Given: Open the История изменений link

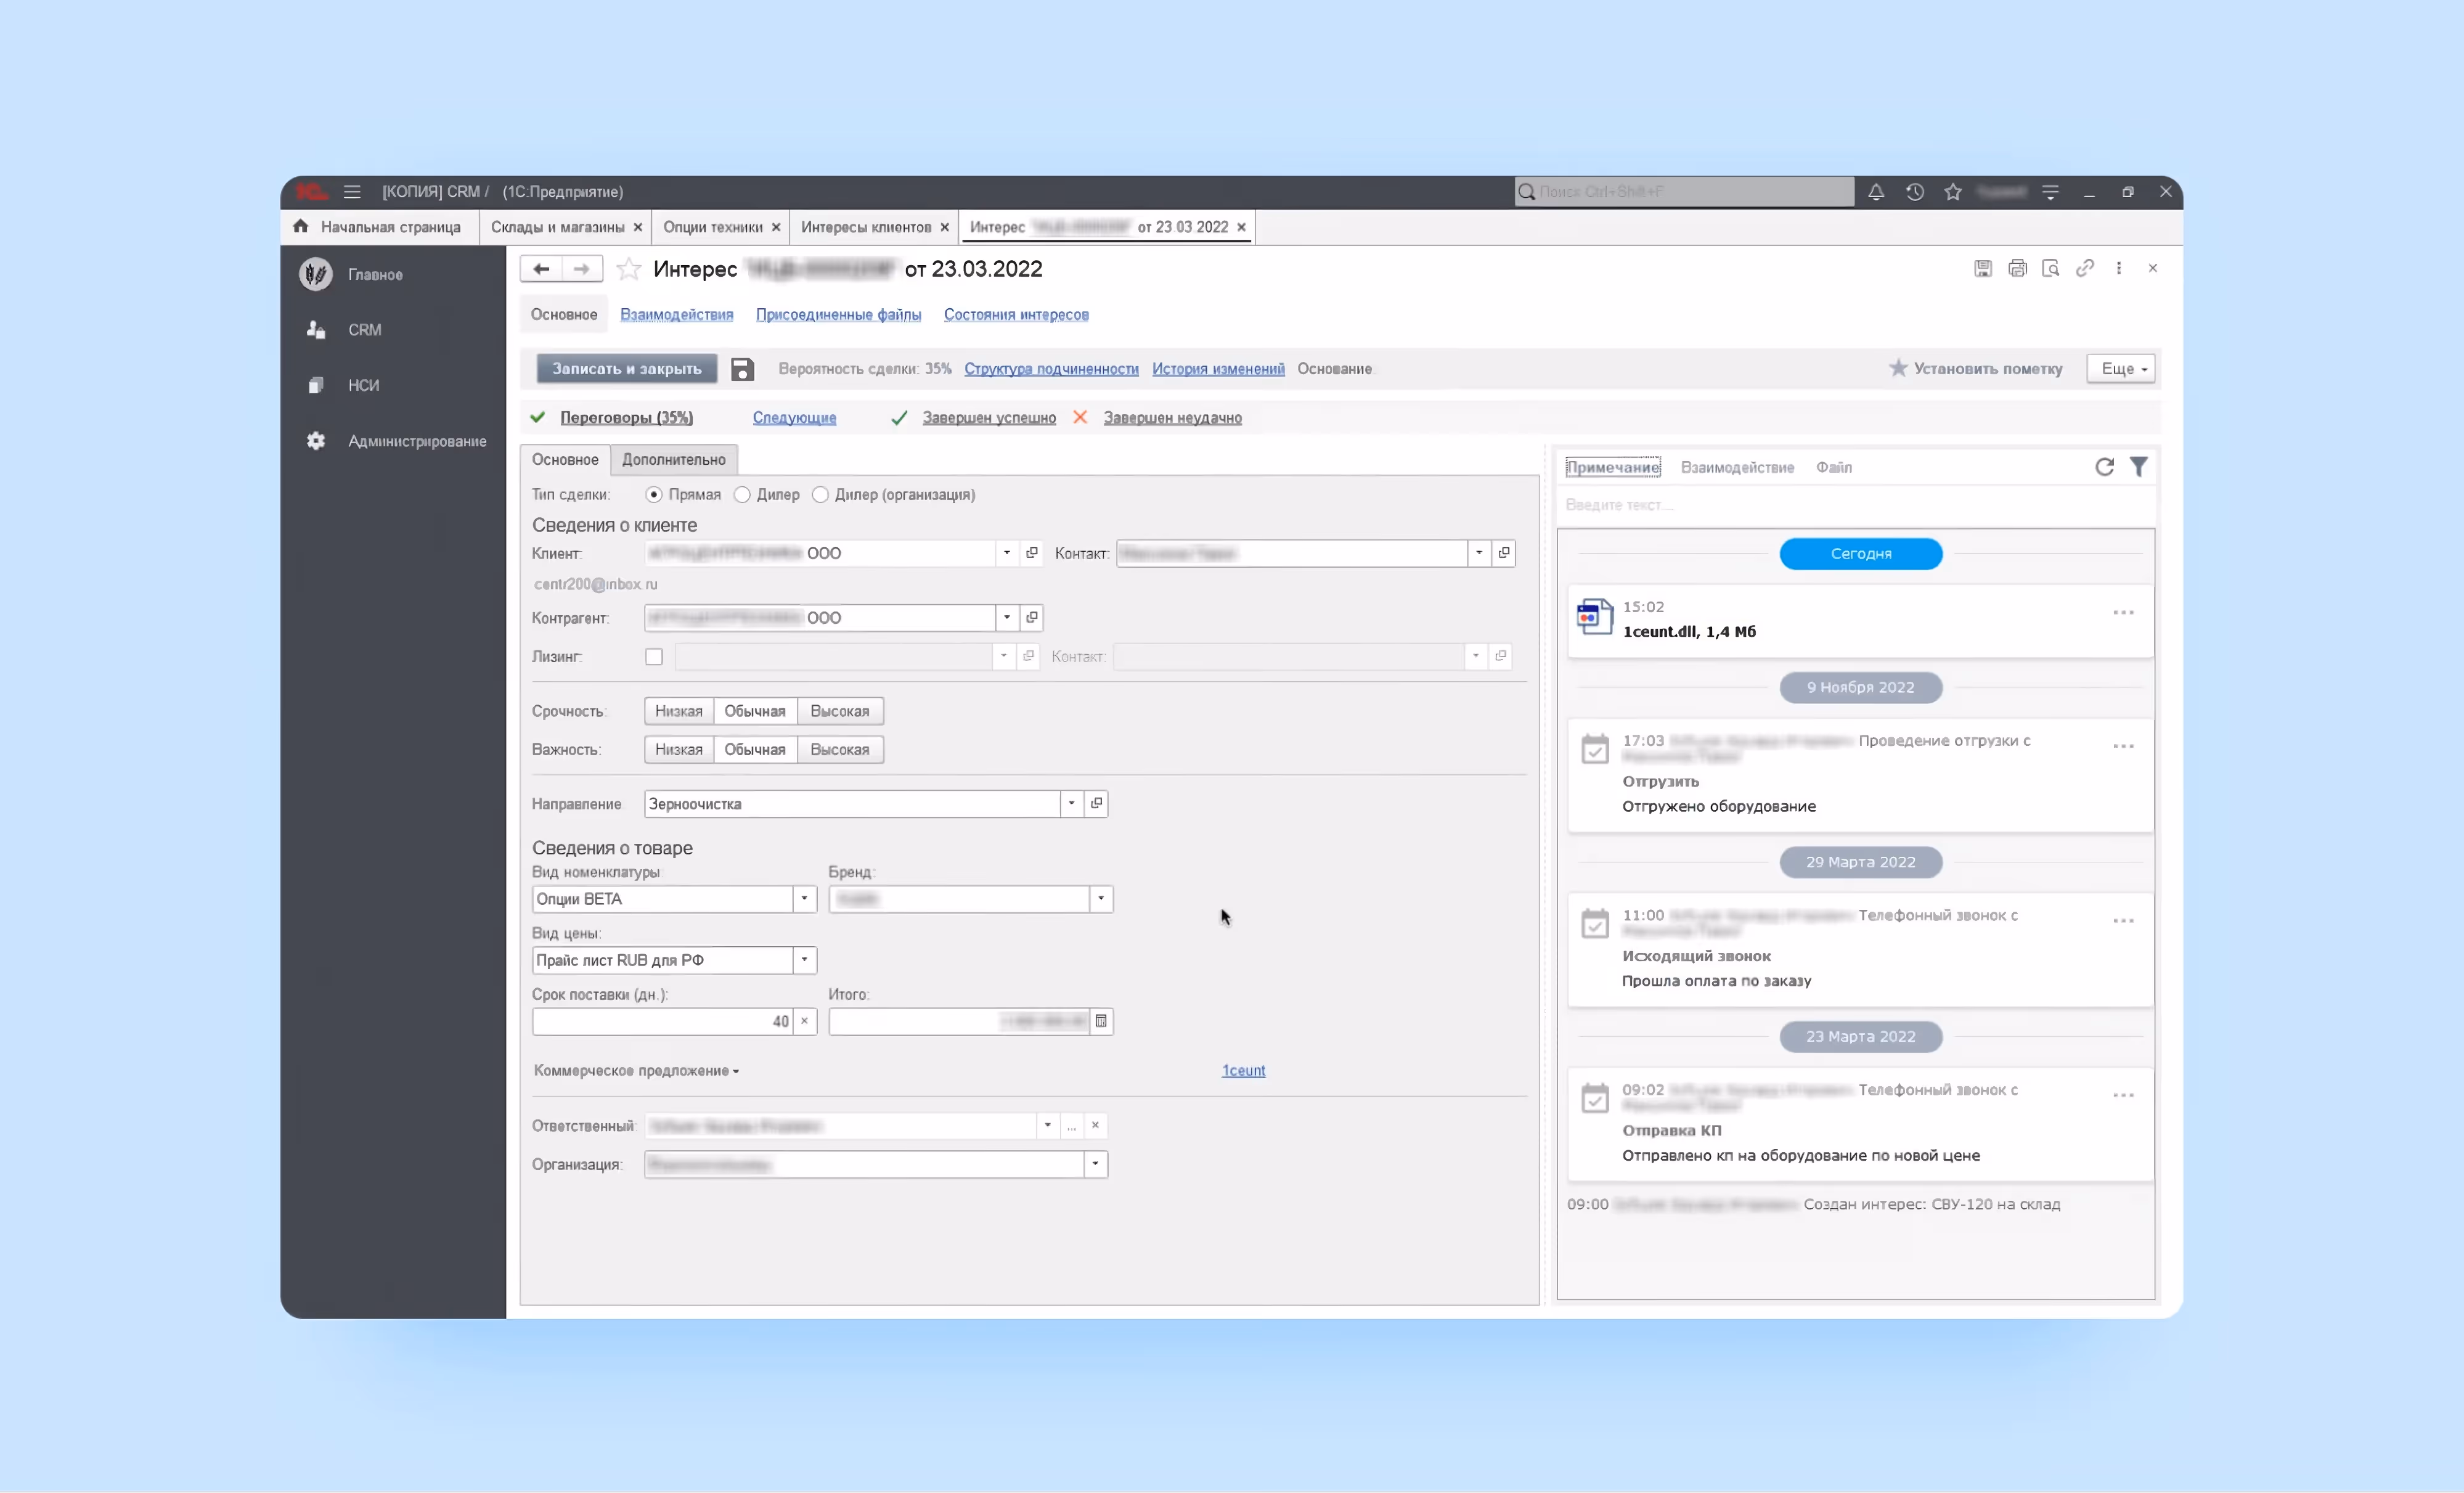Looking at the screenshot, I should point(1217,368).
